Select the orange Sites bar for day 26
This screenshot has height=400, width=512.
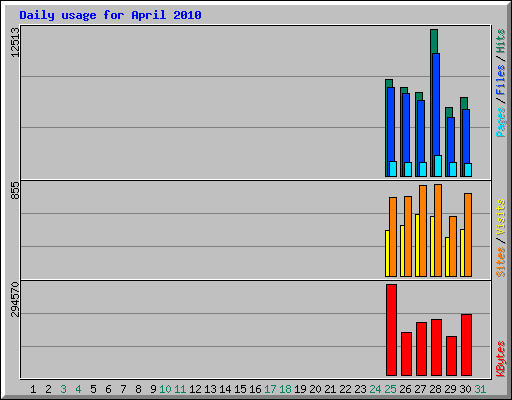[408, 236]
